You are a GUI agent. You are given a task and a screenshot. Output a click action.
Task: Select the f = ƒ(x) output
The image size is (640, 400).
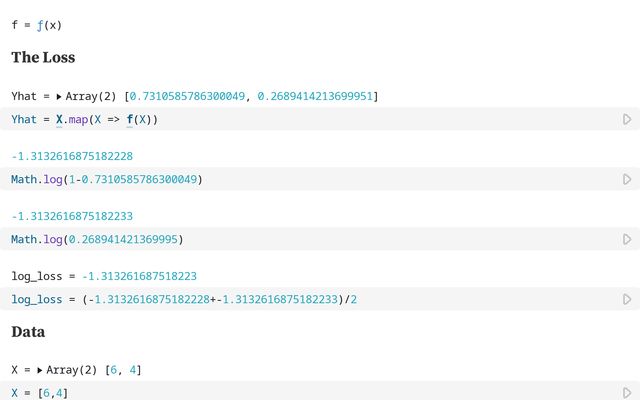click(x=36, y=24)
